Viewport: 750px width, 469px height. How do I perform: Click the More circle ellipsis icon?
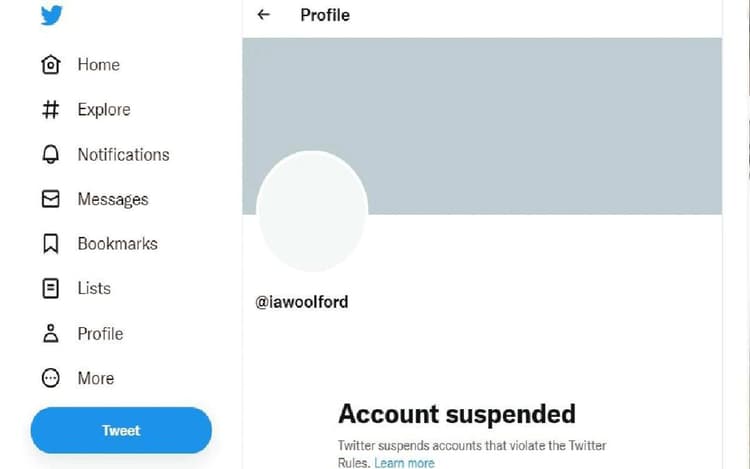click(51, 378)
